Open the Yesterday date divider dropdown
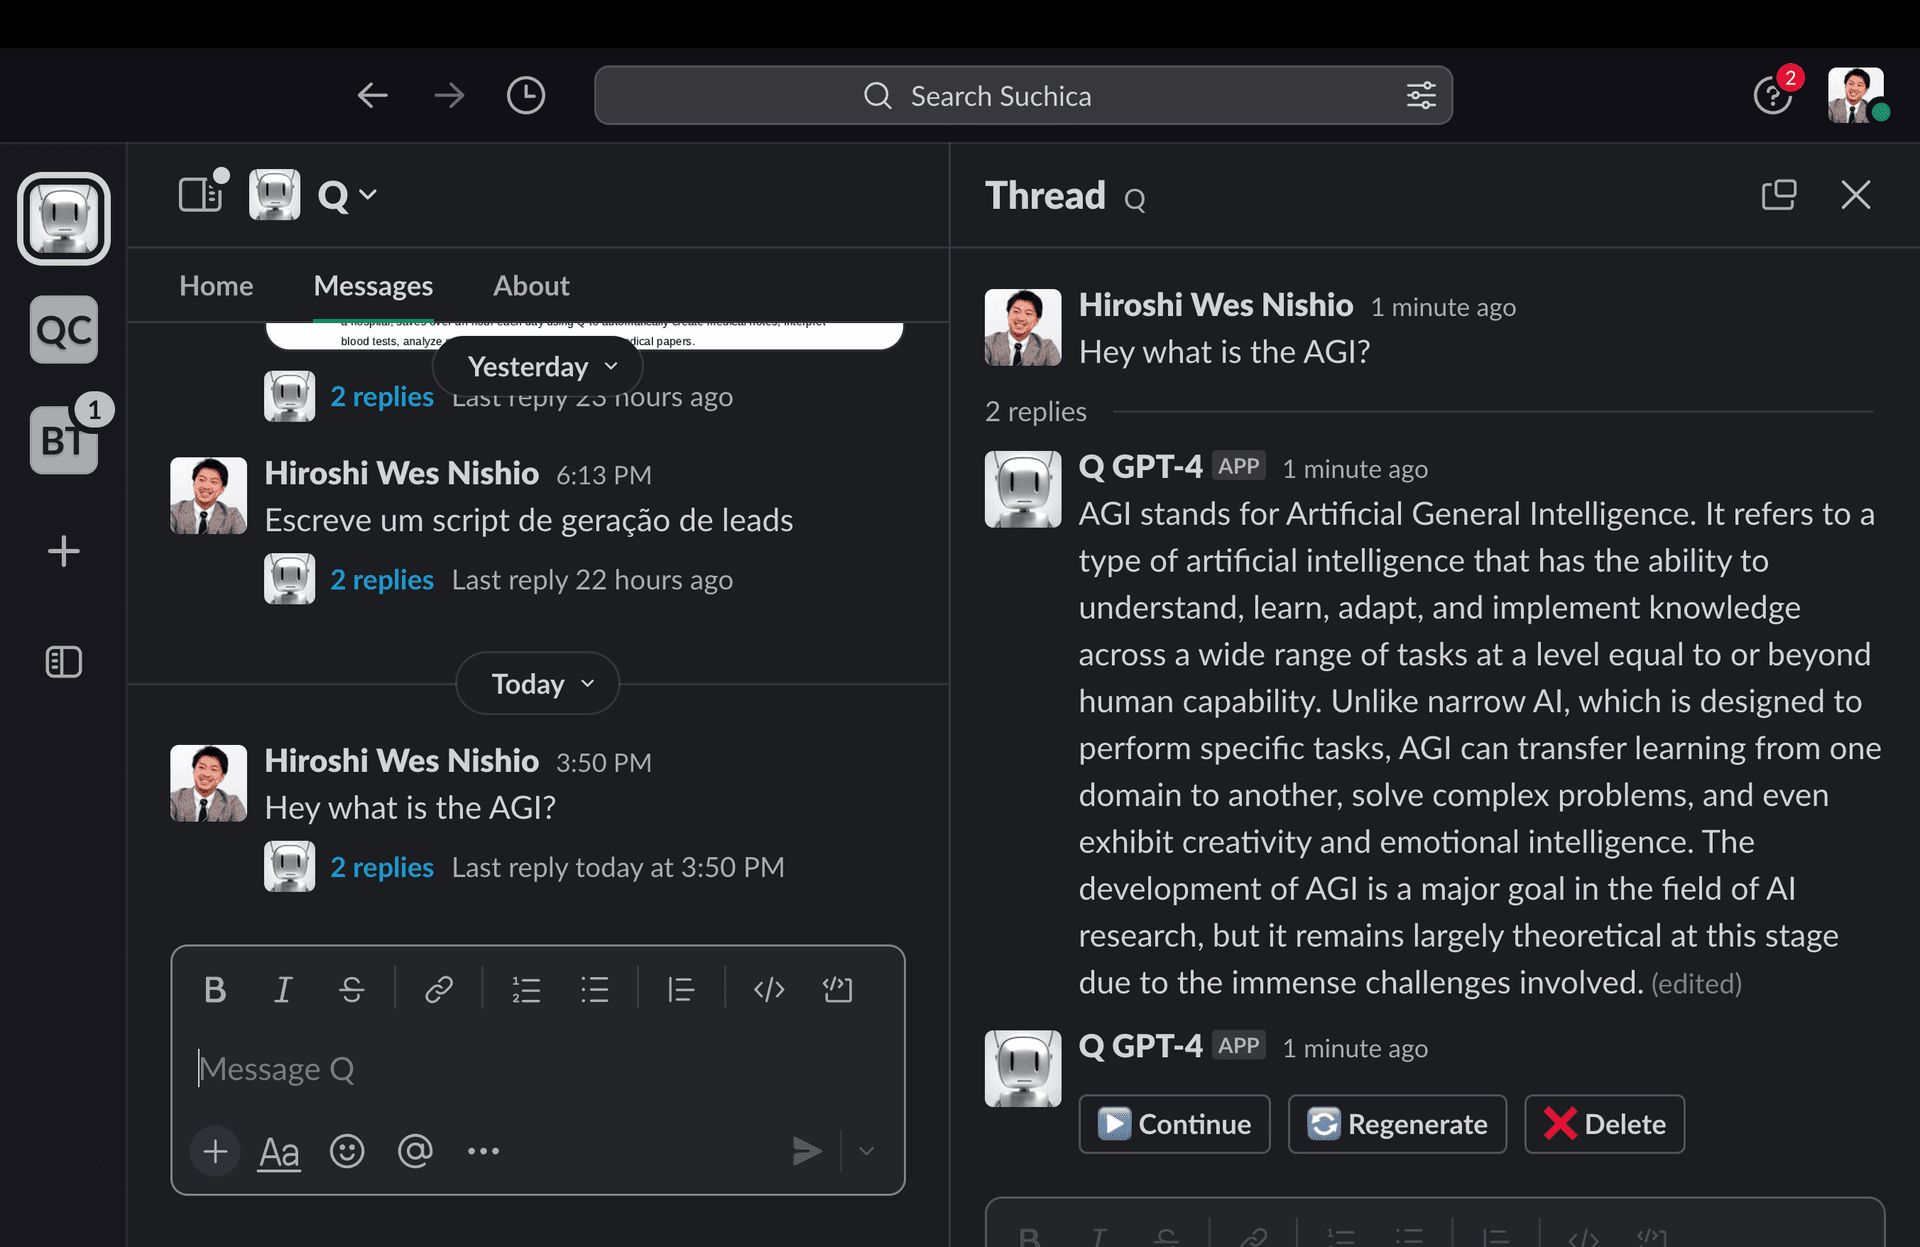This screenshot has height=1247, width=1920. point(537,366)
